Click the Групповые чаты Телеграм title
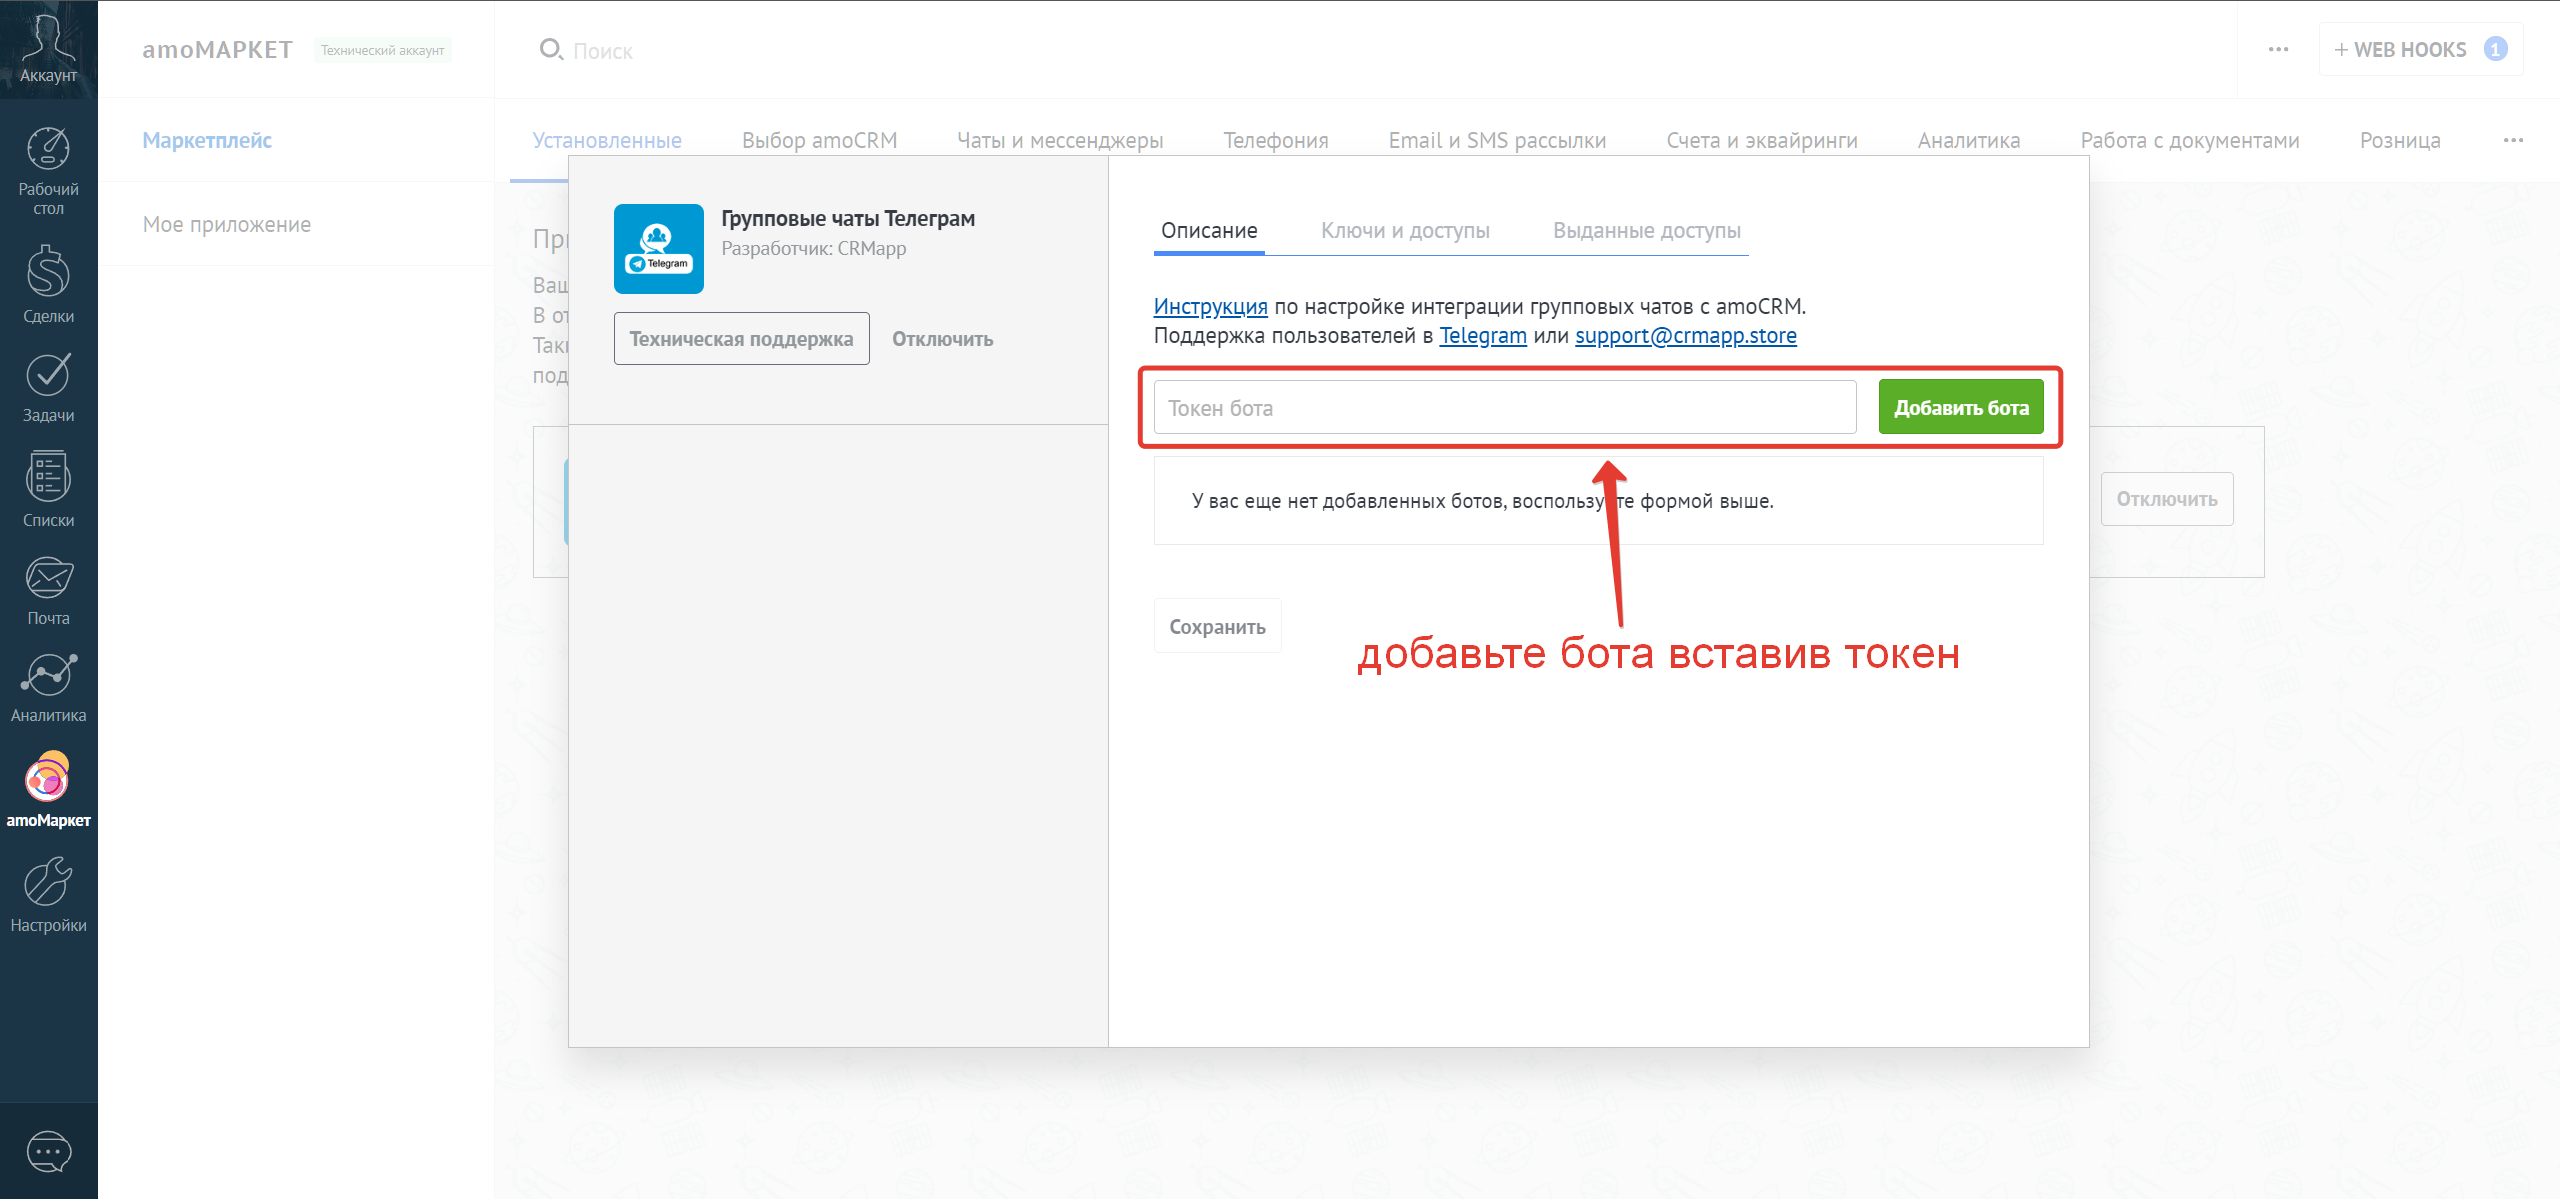 tap(847, 218)
